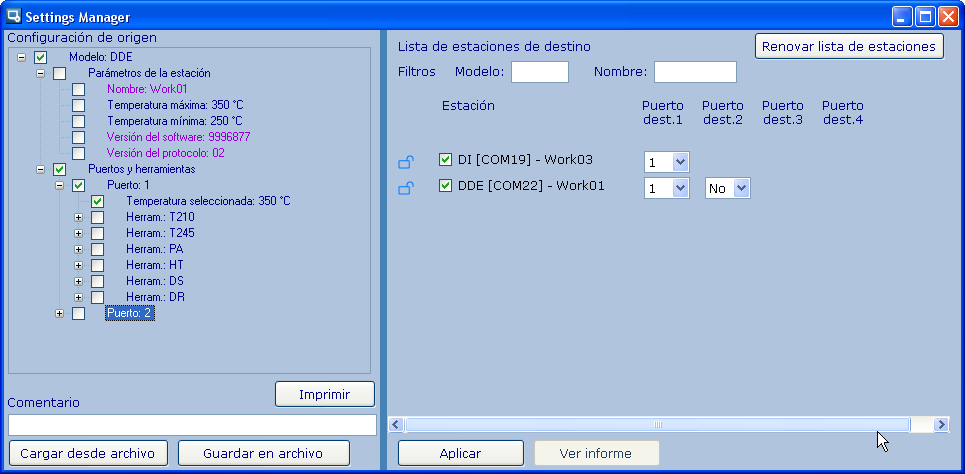
Task: Focus the Nombre filter field
Action: pyautogui.click(x=695, y=72)
